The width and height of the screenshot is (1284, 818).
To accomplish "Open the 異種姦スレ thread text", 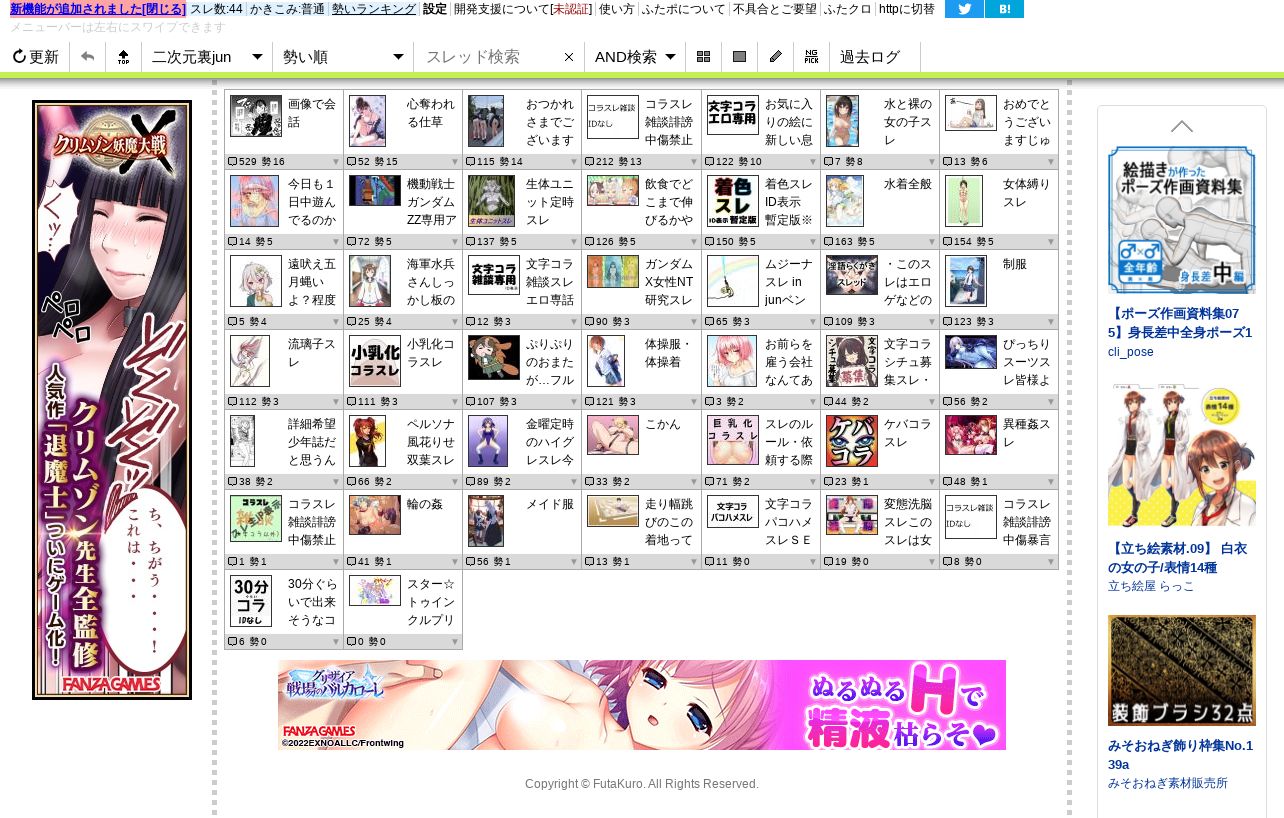I will (1028, 432).
